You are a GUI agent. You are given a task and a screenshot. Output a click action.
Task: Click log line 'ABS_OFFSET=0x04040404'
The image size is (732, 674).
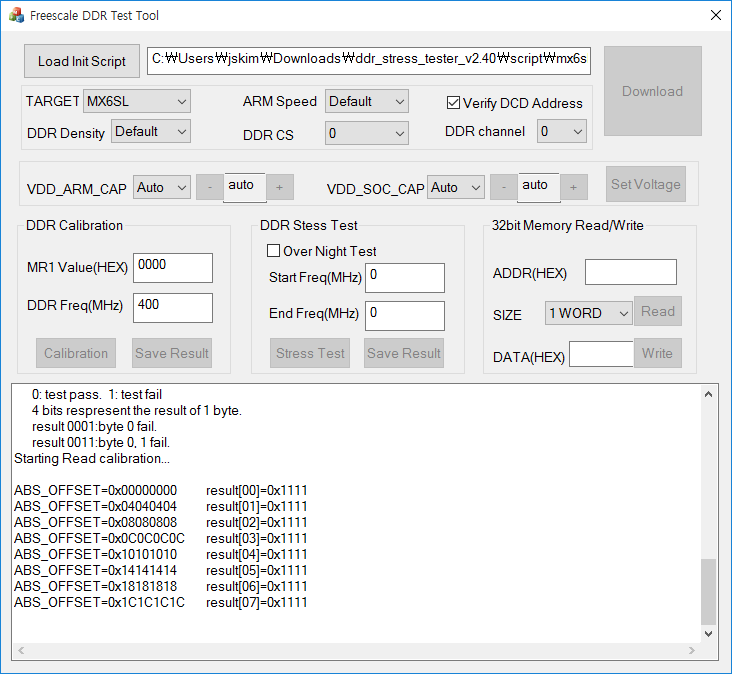pyautogui.click(x=96, y=506)
